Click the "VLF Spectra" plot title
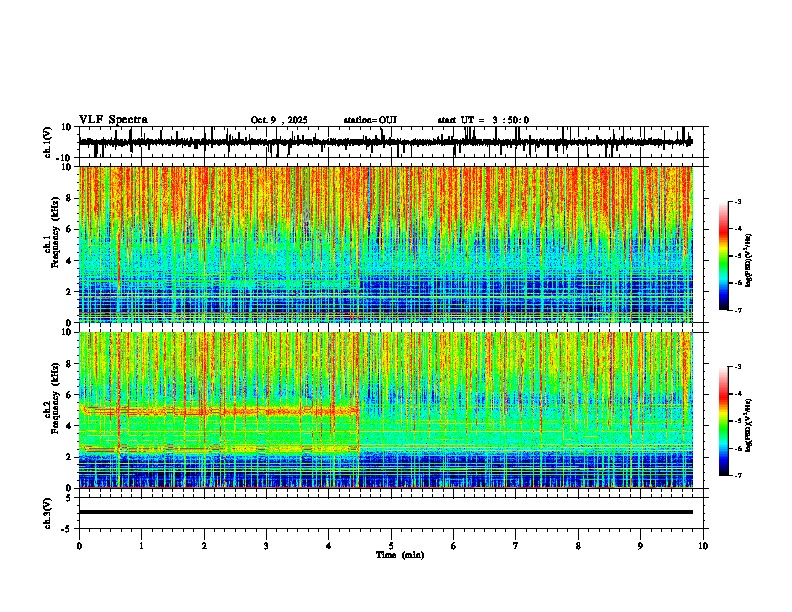The width and height of the screenshot is (792, 612). pyautogui.click(x=113, y=120)
